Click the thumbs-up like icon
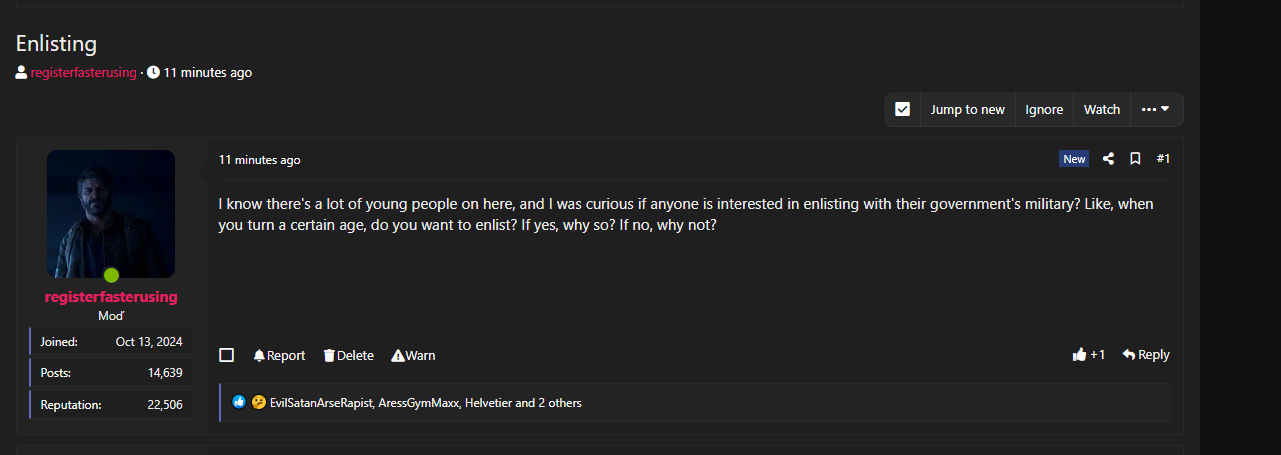 coord(1079,355)
